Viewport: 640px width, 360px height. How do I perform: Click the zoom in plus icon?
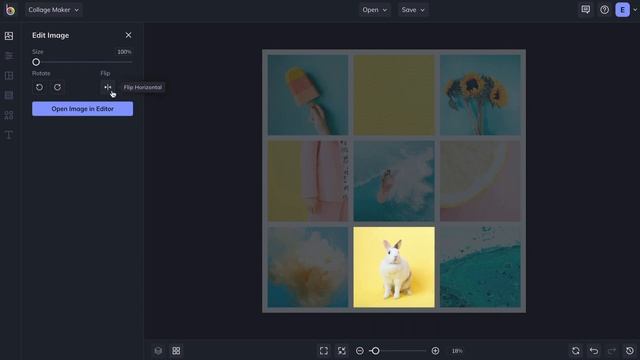click(435, 351)
